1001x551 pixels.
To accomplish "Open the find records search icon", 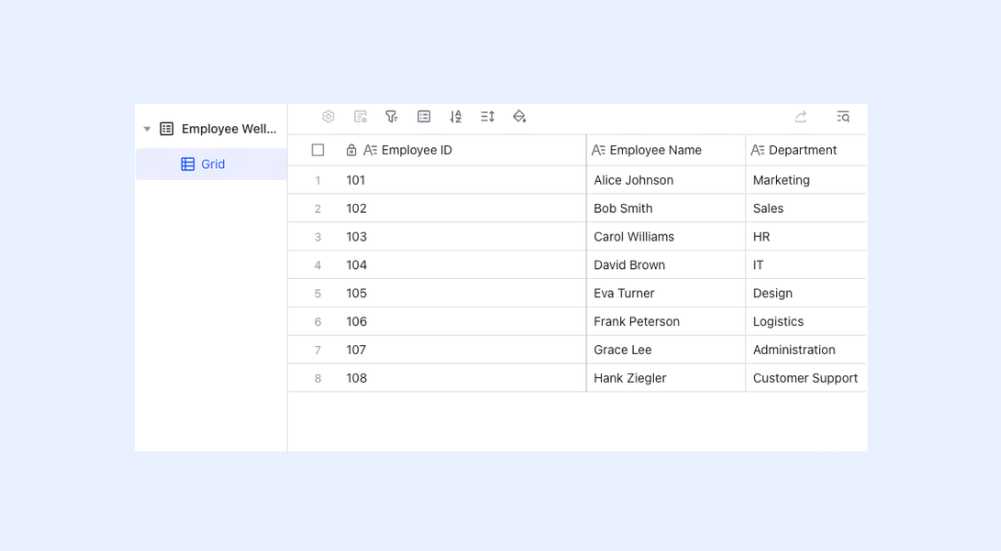I will coord(843,116).
